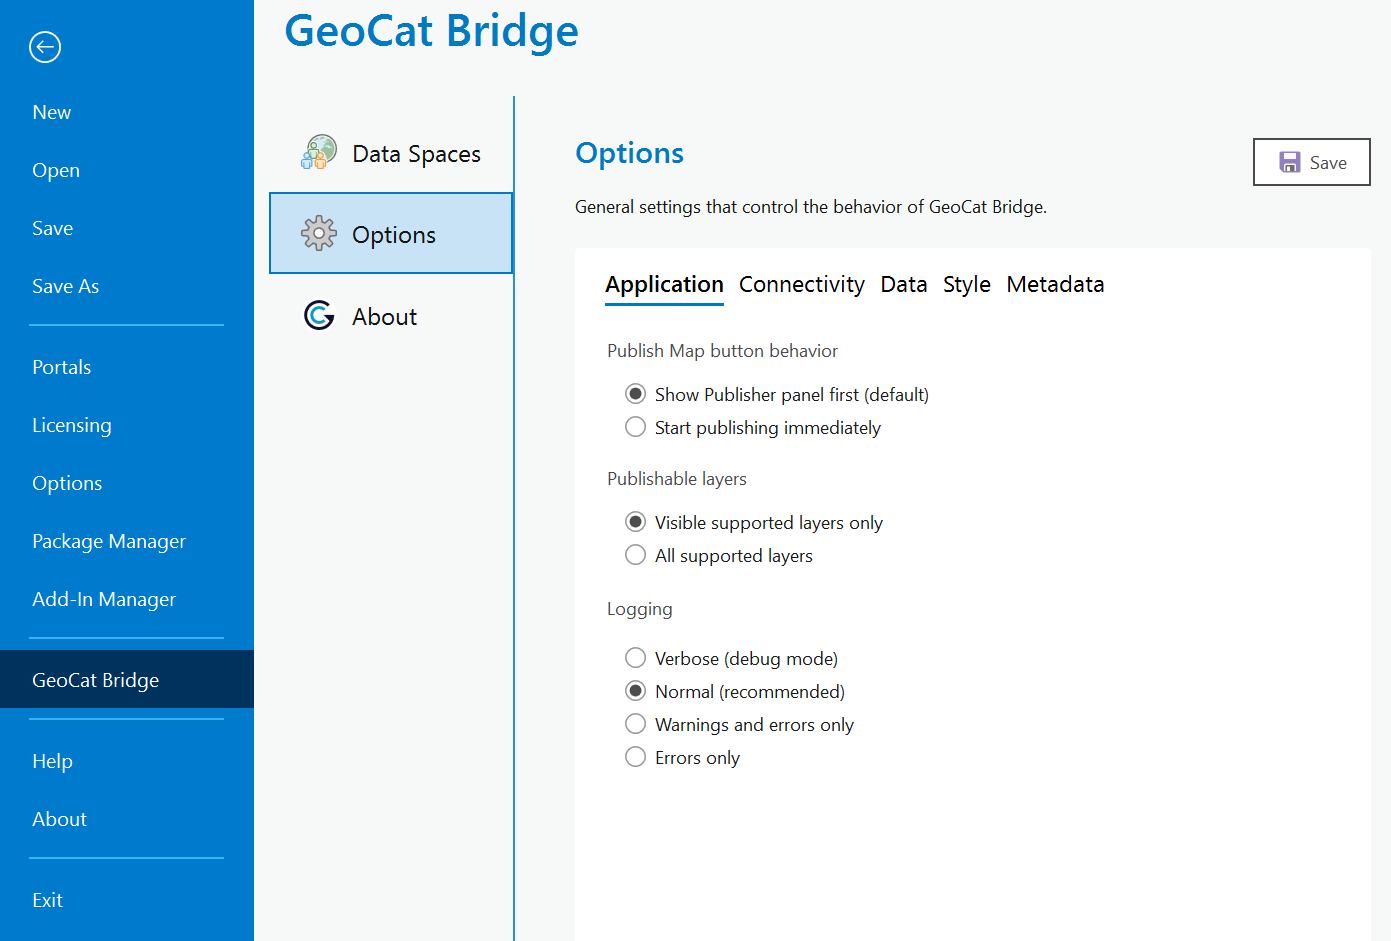Viewport: 1391px width, 941px height.
Task: Click Exit in the backstage menu
Action: click(47, 900)
